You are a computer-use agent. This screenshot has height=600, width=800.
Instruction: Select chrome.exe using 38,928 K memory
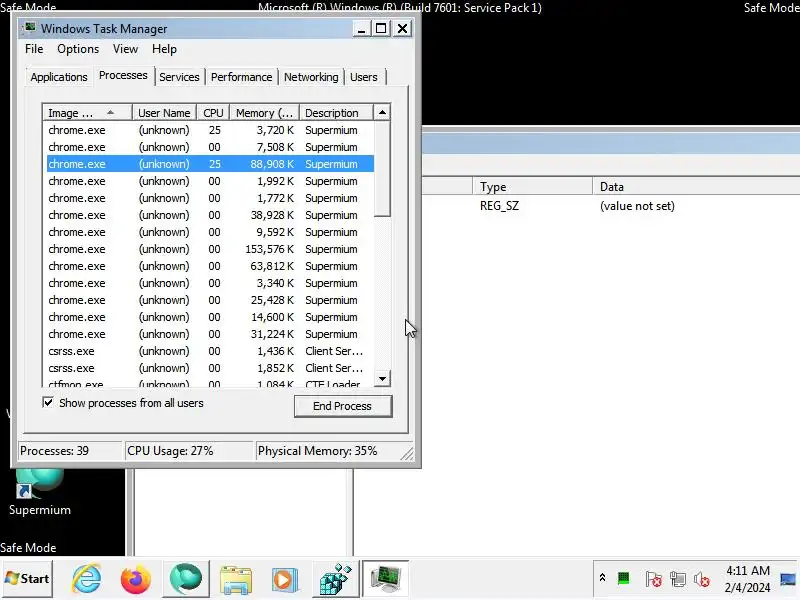210,215
